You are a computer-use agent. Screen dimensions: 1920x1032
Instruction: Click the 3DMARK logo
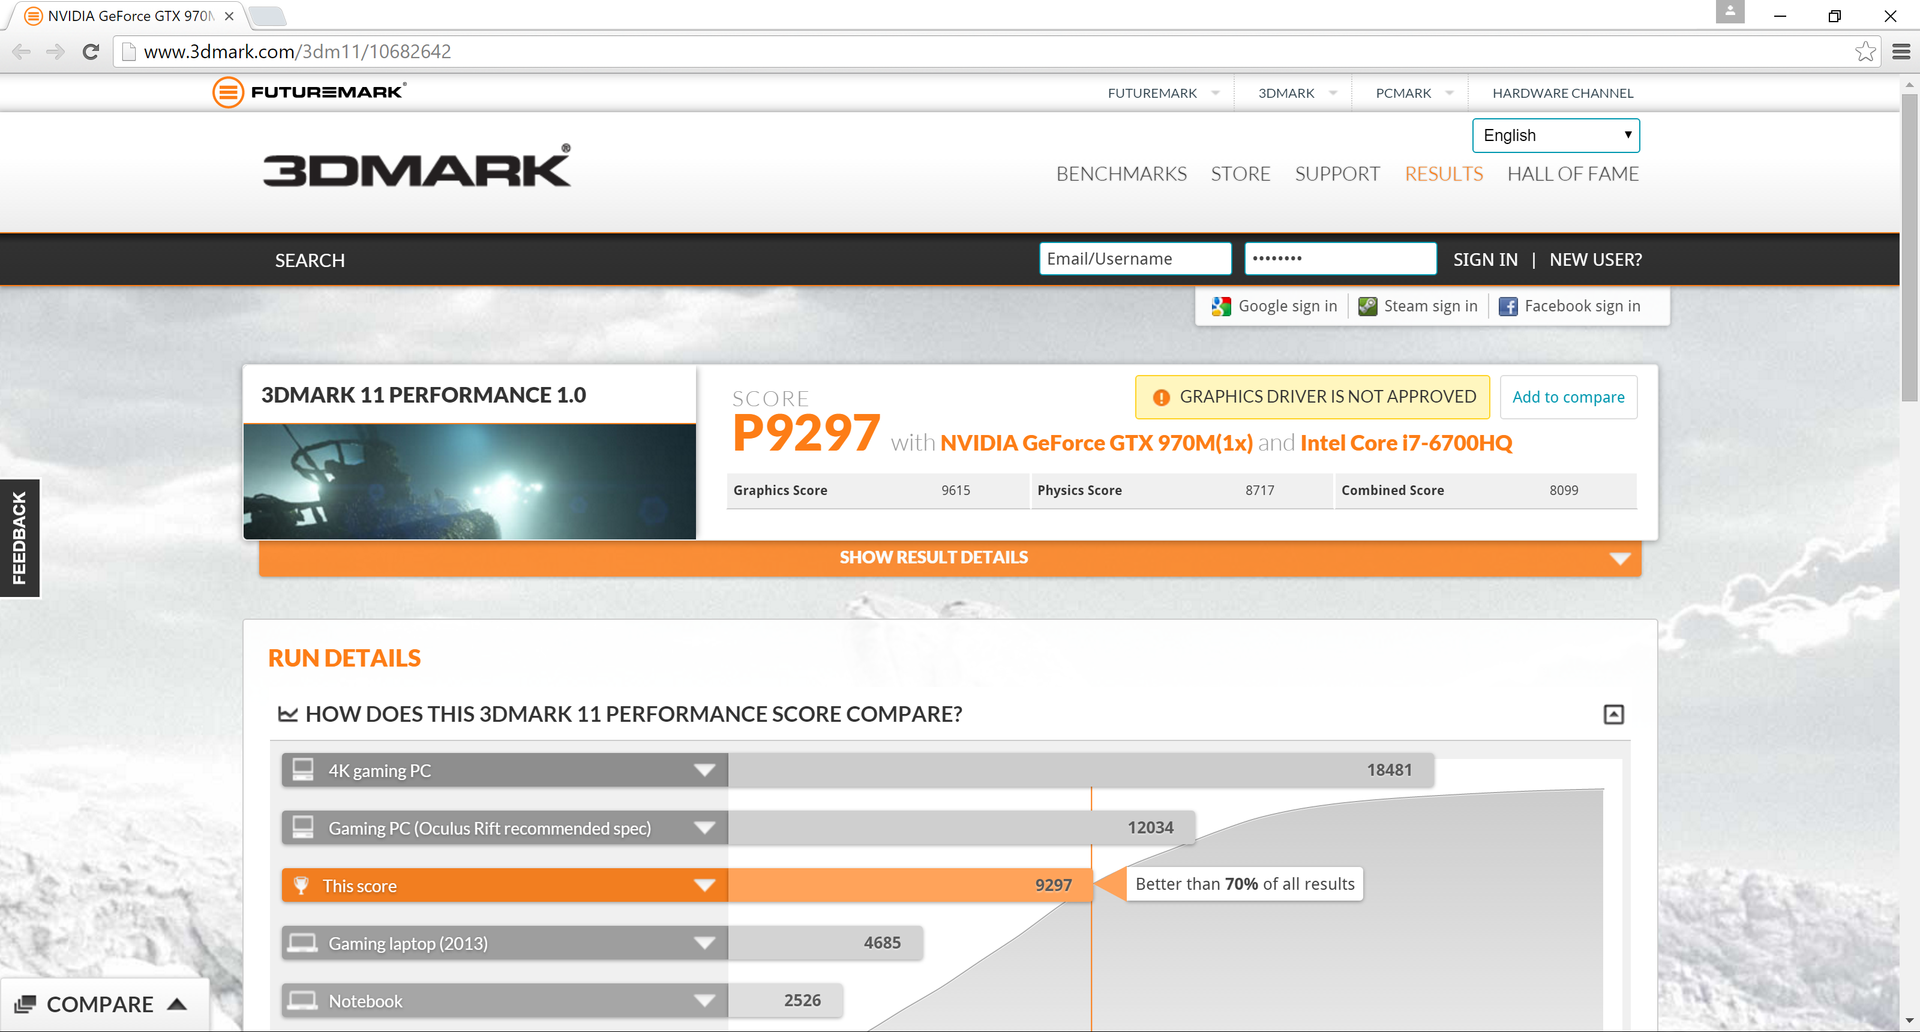[x=417, y=166]
